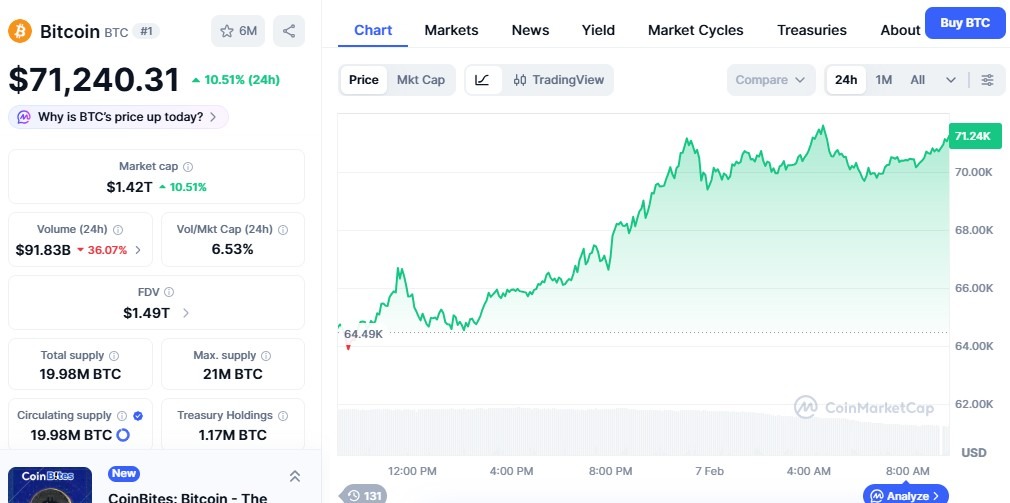This screenshot has height=503, width=1010.
Task: Click the $1.42T market cap value
Action: pos(129,187)
